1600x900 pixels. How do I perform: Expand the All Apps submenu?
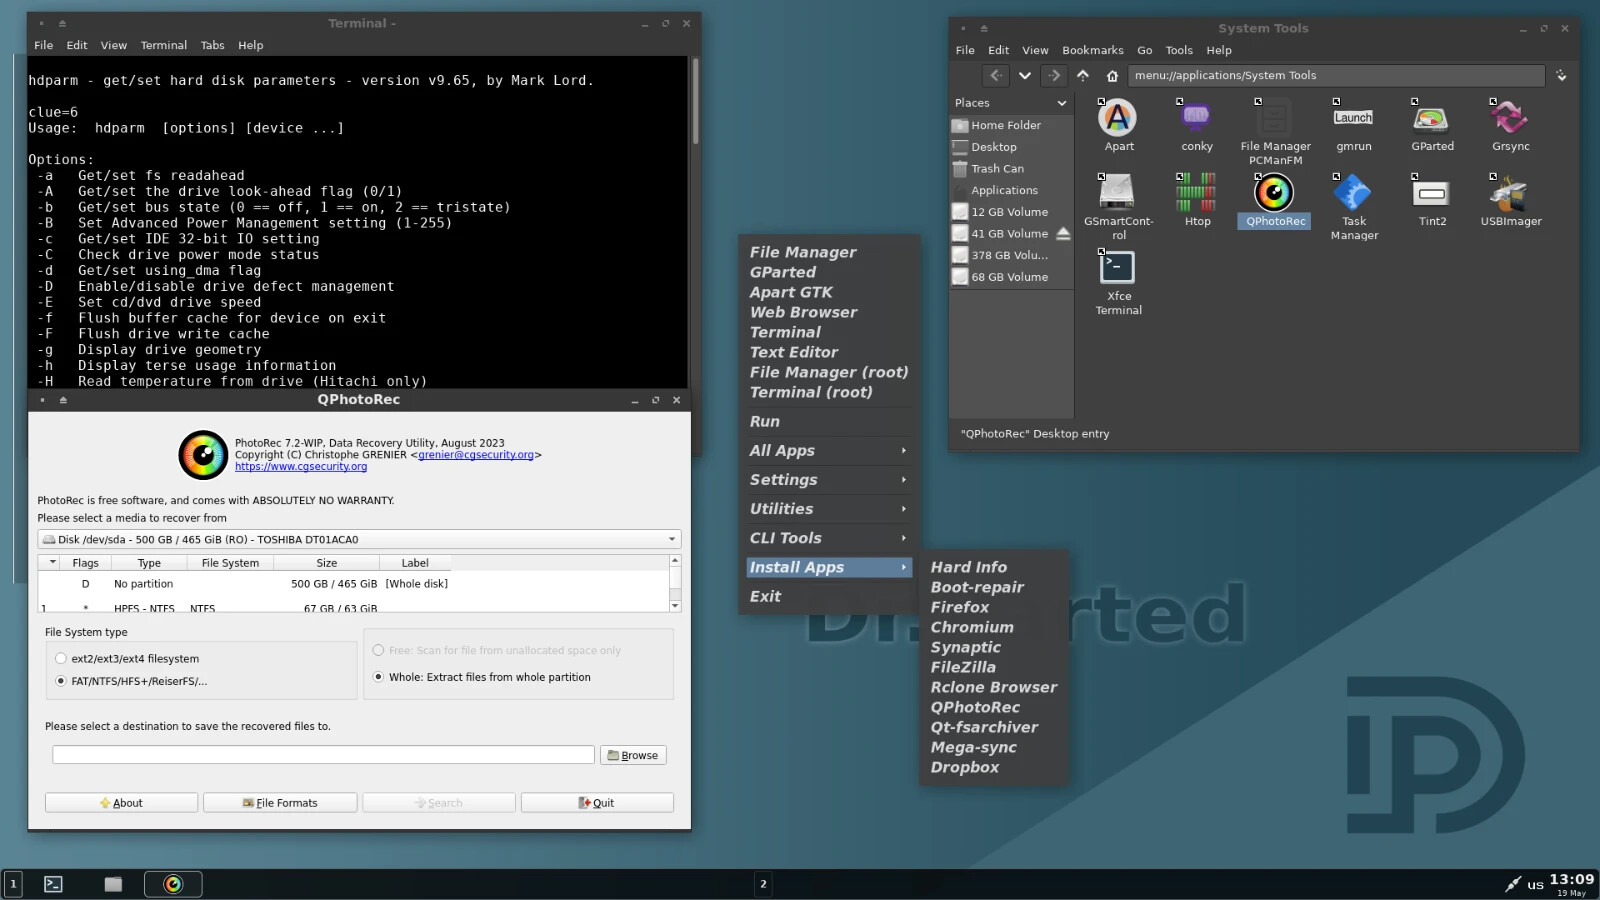point(829,451)
